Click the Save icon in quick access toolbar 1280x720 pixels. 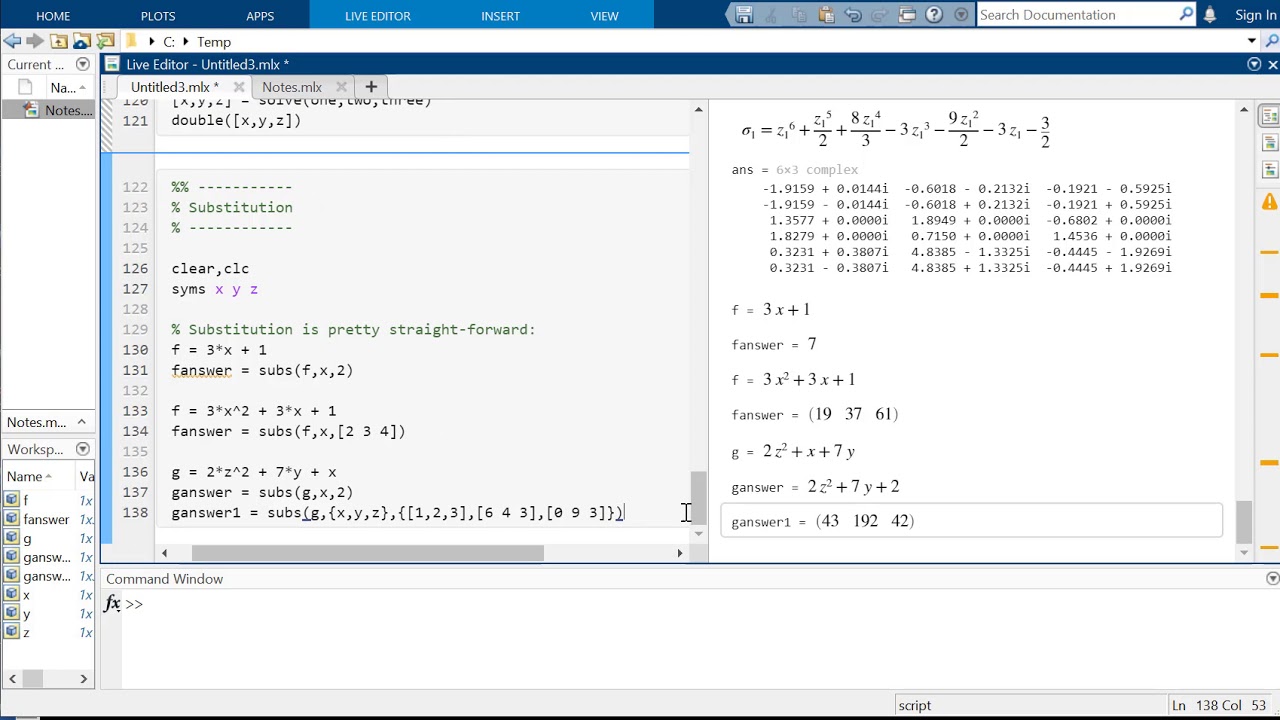[744, 14]
